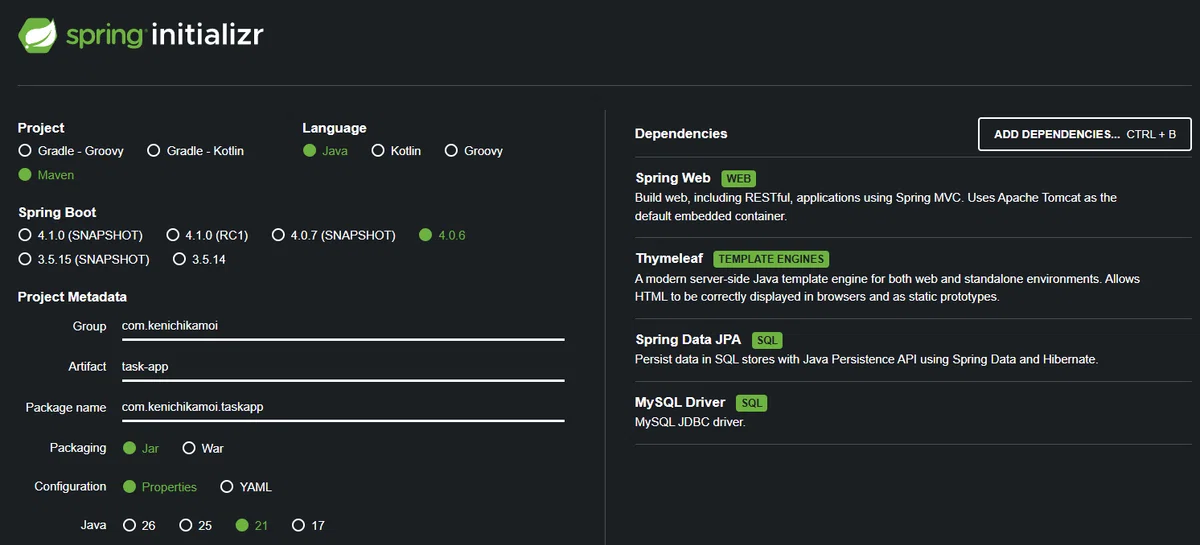The image size is (1200, 545).
Task: Select Gradle - Kotlin project type
Action: [x=195, y=151]
